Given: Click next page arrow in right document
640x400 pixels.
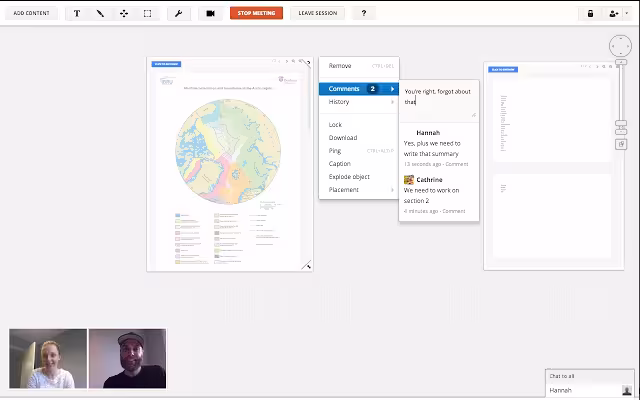Looking at the screenshot, I should 597,67.
